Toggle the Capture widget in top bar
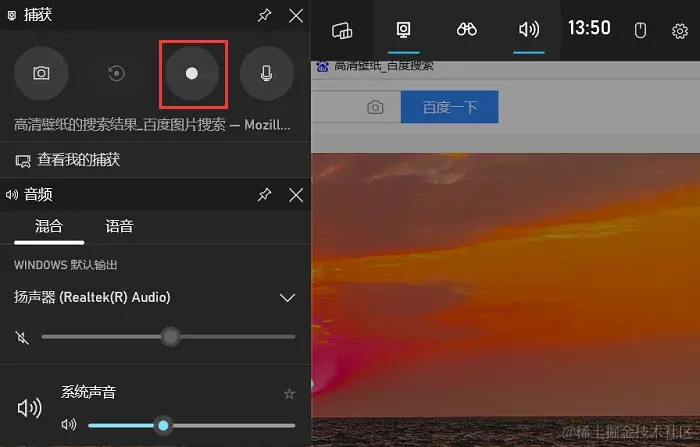Viewport: 700px width, 447px height. pos(404,30)
